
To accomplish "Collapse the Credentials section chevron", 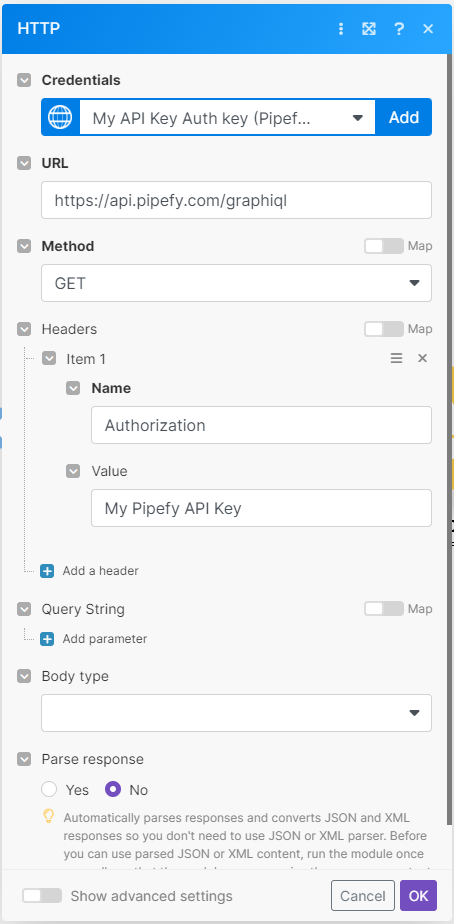I will click(x=24, y=80).
